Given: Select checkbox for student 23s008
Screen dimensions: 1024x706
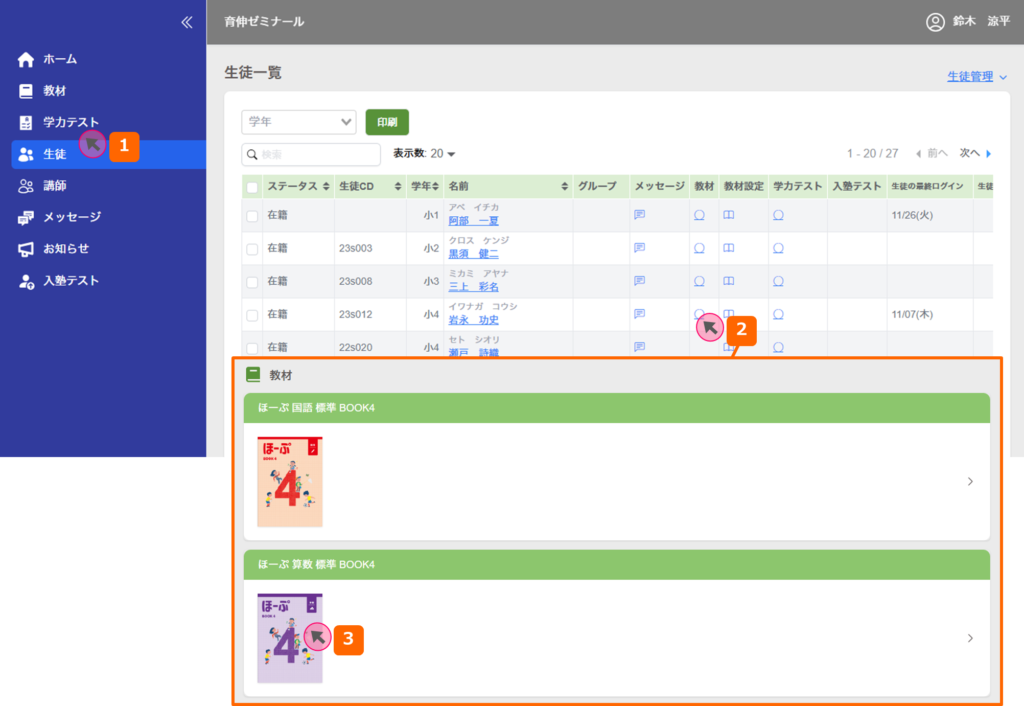Looking at the screenshot, I should click(252, 282).
